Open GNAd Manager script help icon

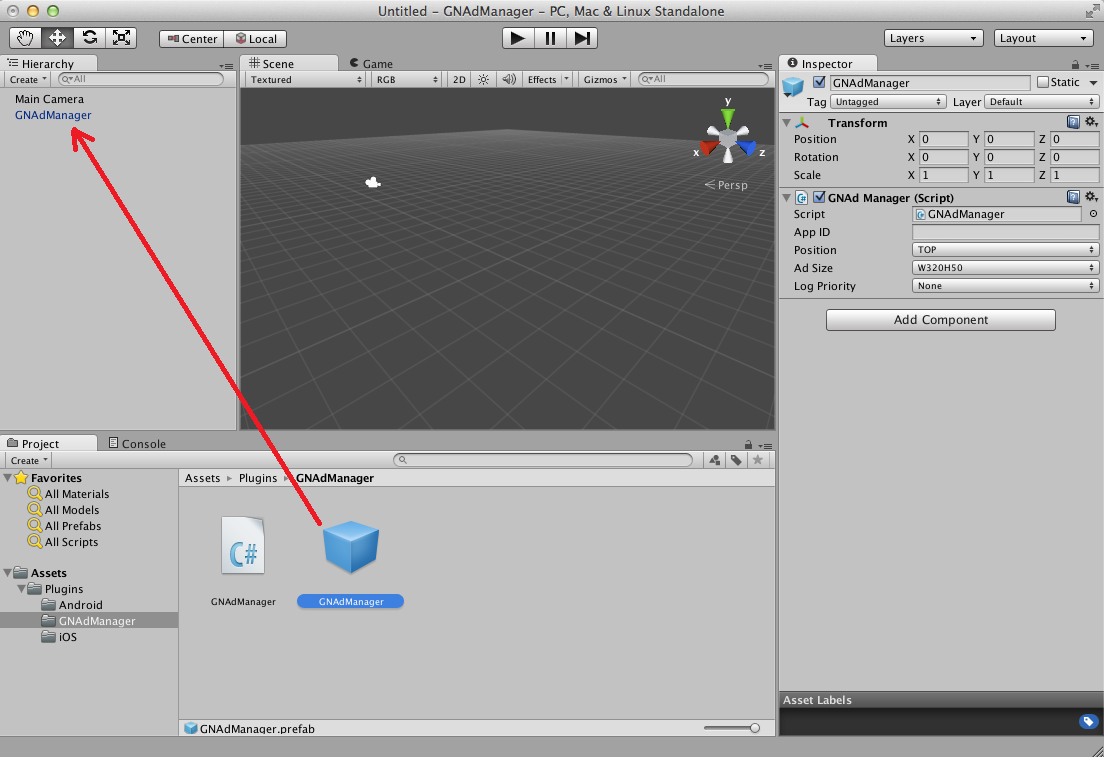point(1073,197)
